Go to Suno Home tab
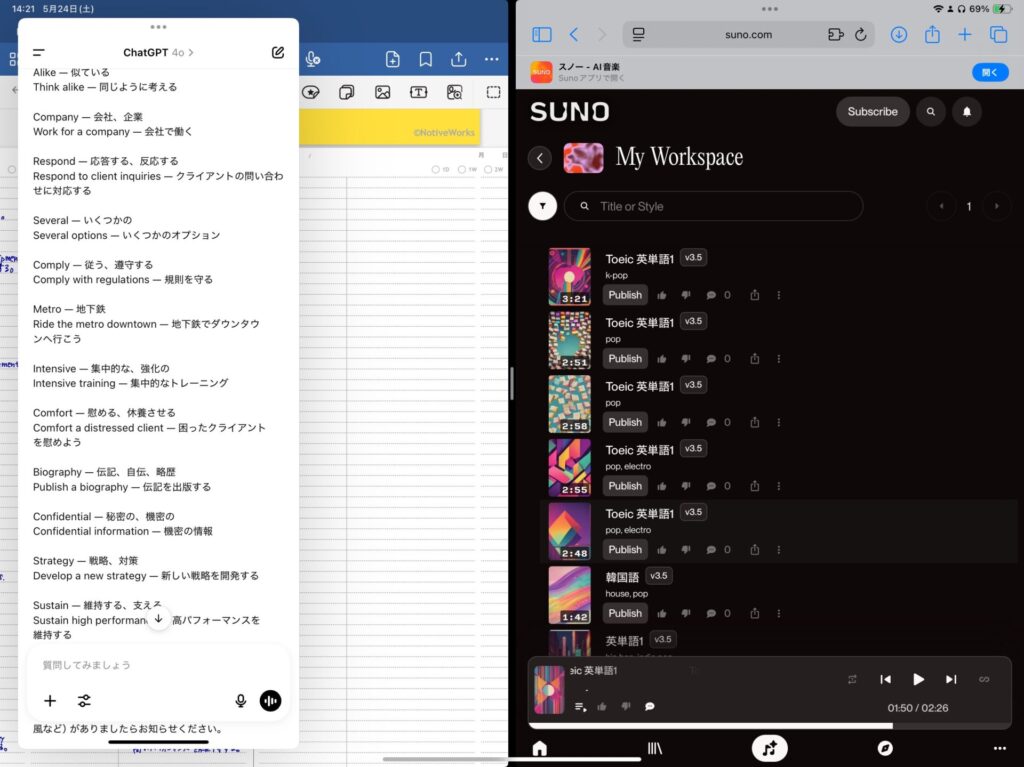Viewport: 1024px width, 767px height. tap(539, 748)
